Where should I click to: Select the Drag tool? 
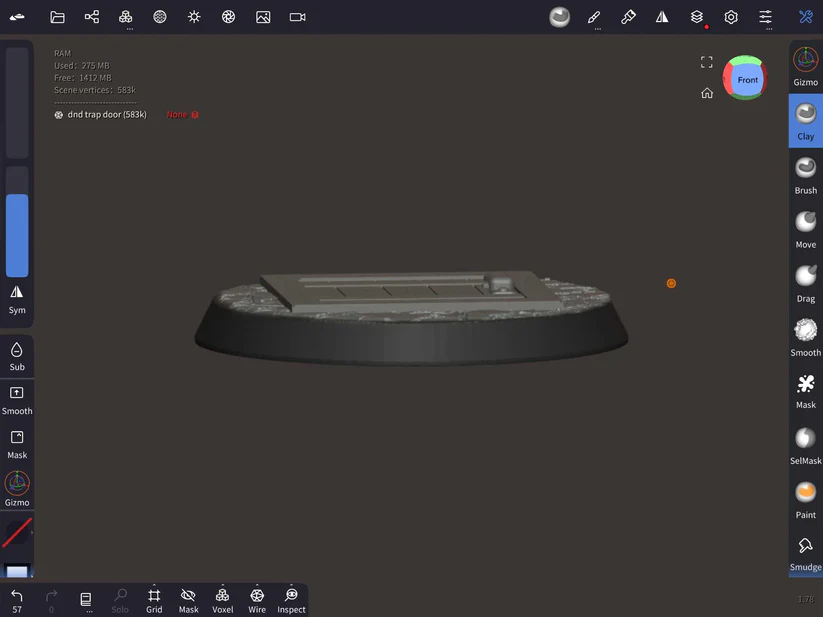click(x=806, y=284)
